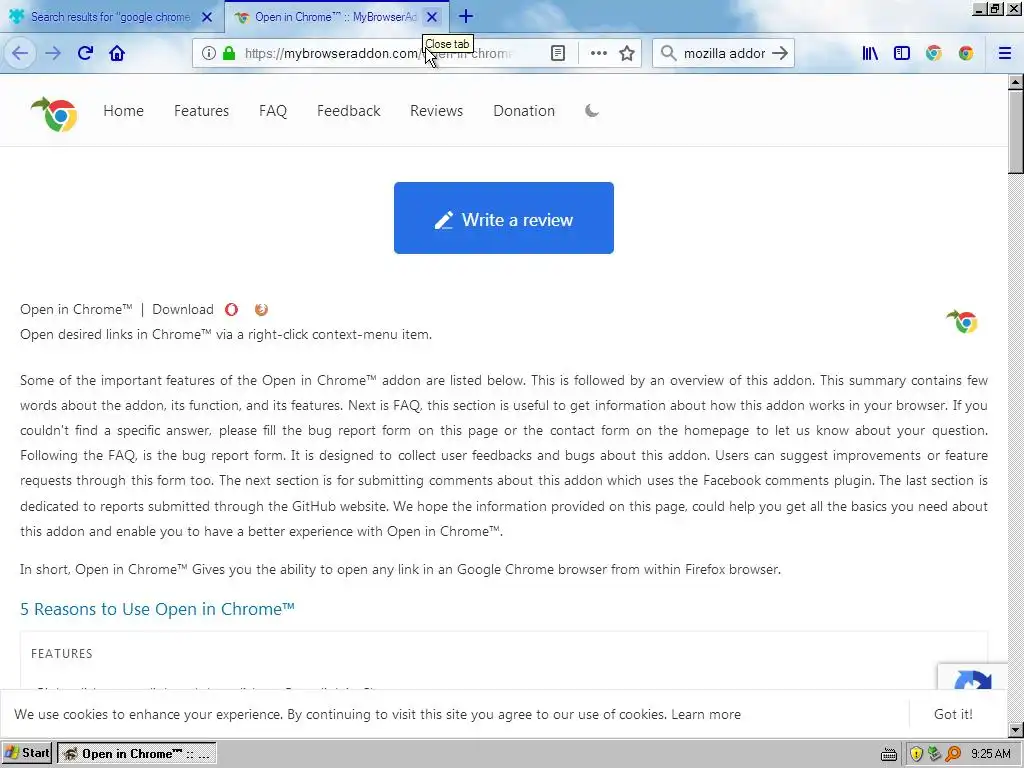Close the Open in Chrome tab

[x=432, y=17]
